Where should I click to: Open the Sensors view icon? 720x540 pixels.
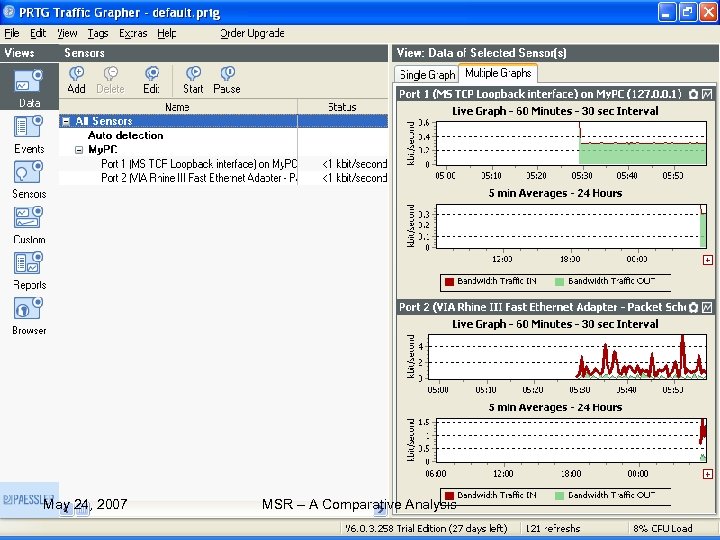(28, 172)
